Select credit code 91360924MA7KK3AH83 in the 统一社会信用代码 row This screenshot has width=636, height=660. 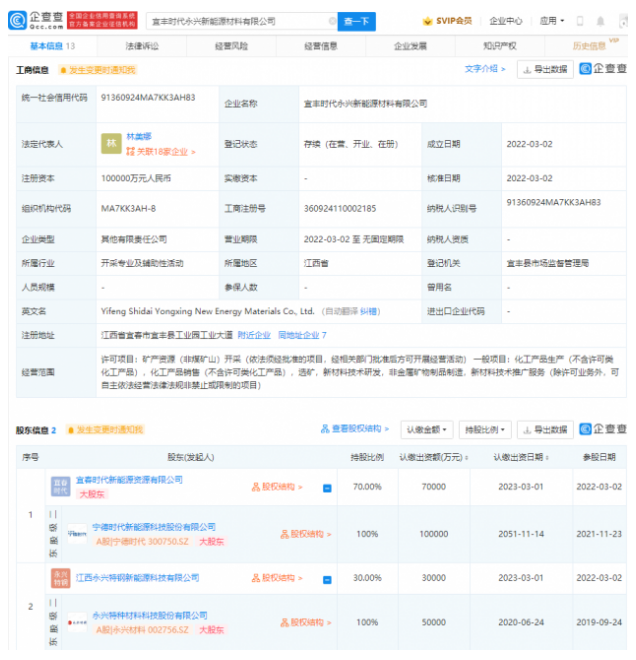pos(148,98)
